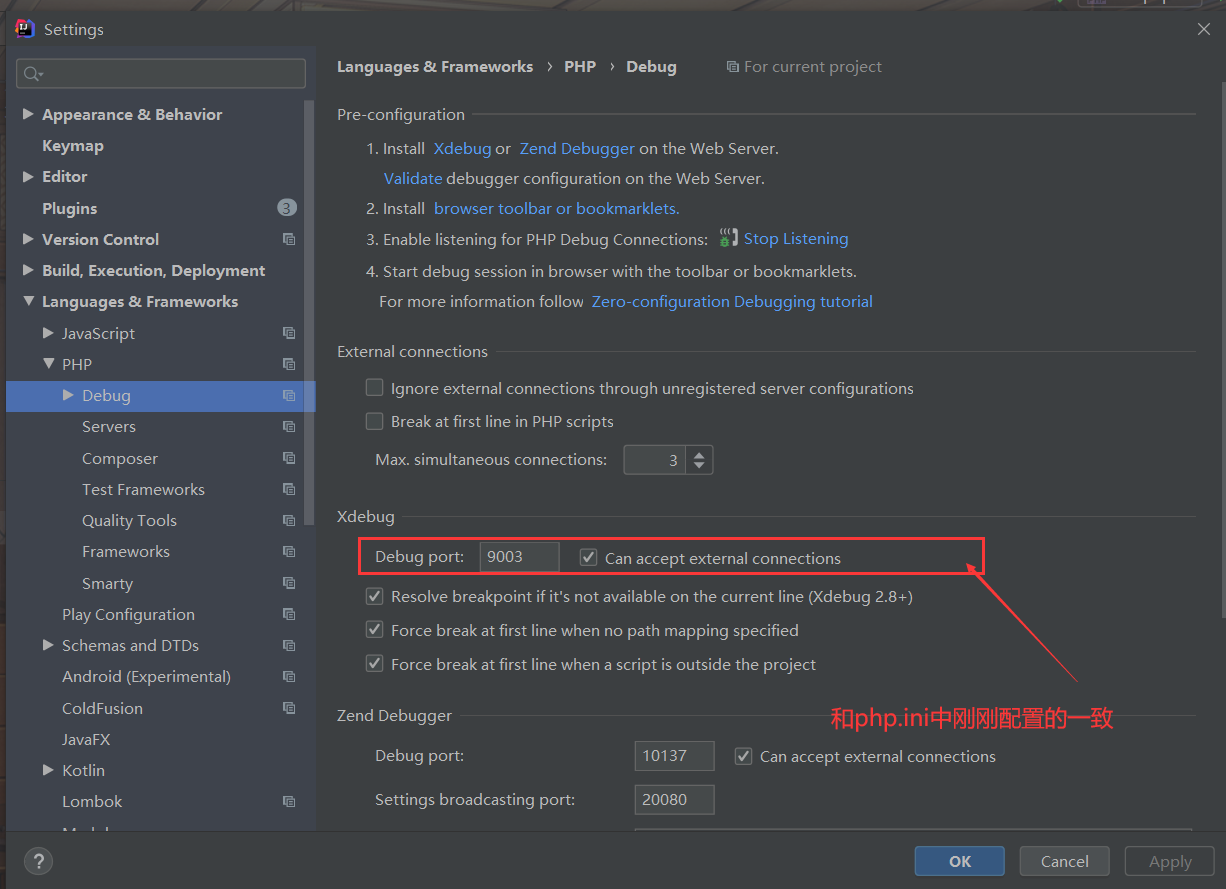This screenshot has width=1226, height=889.
Task: Select Servers under PHP
Action: click(x=109, y=427)
